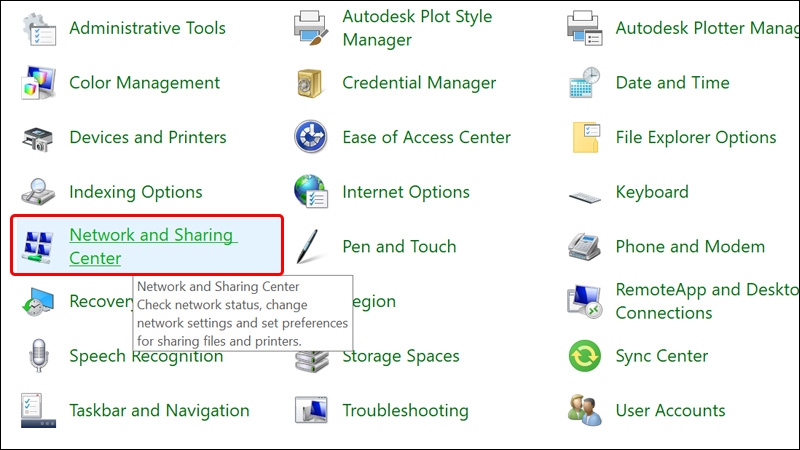800x450 pixels.
Task: Click the Internet Options text link
Action: (x=406, y=192)
